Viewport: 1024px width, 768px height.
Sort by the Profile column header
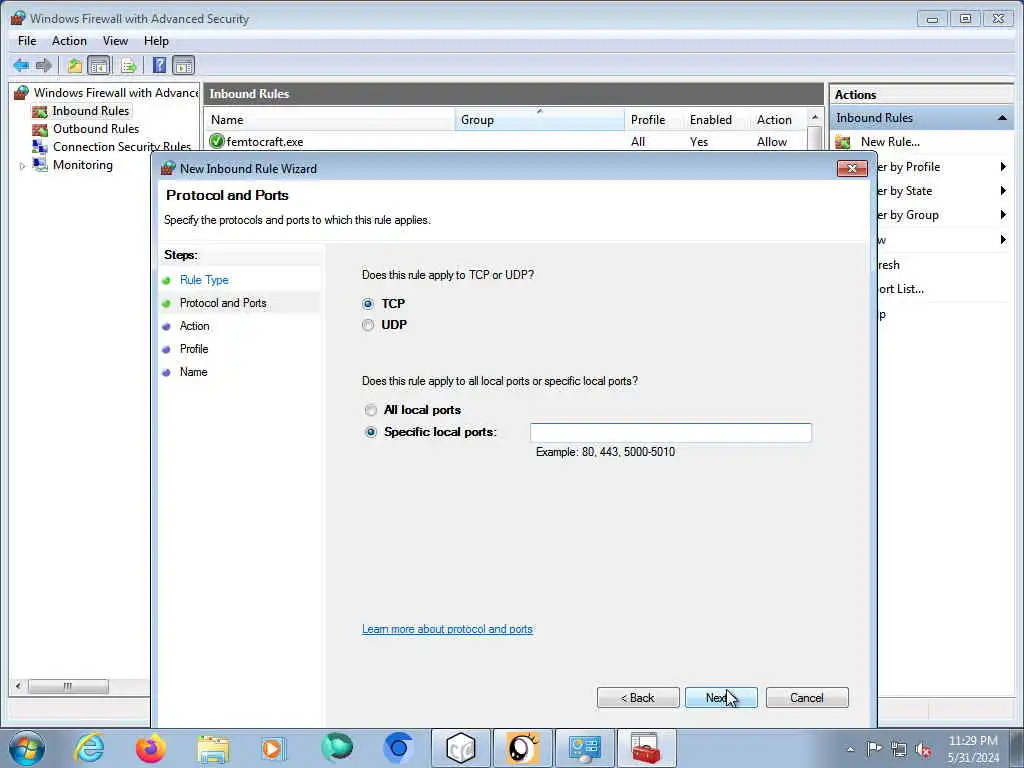pyautogui.click(x=654, y=120)
